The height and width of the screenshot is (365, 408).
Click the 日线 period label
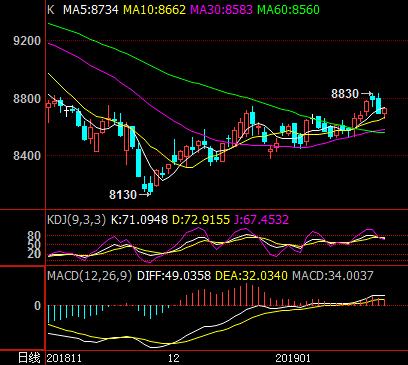(29, 358)
